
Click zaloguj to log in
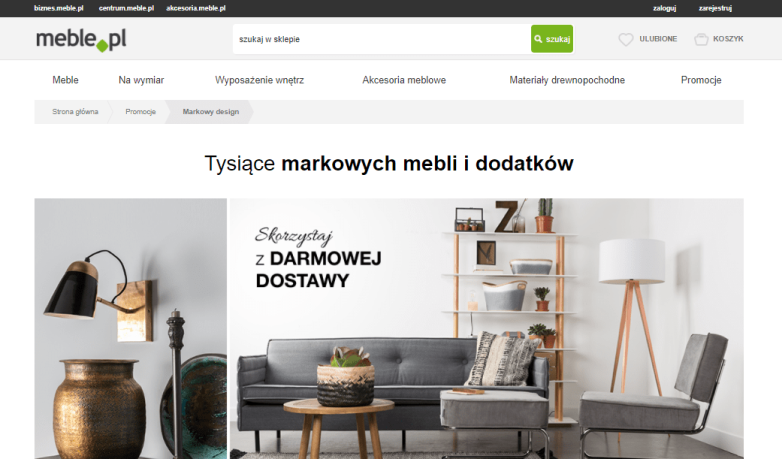point(665,8)
